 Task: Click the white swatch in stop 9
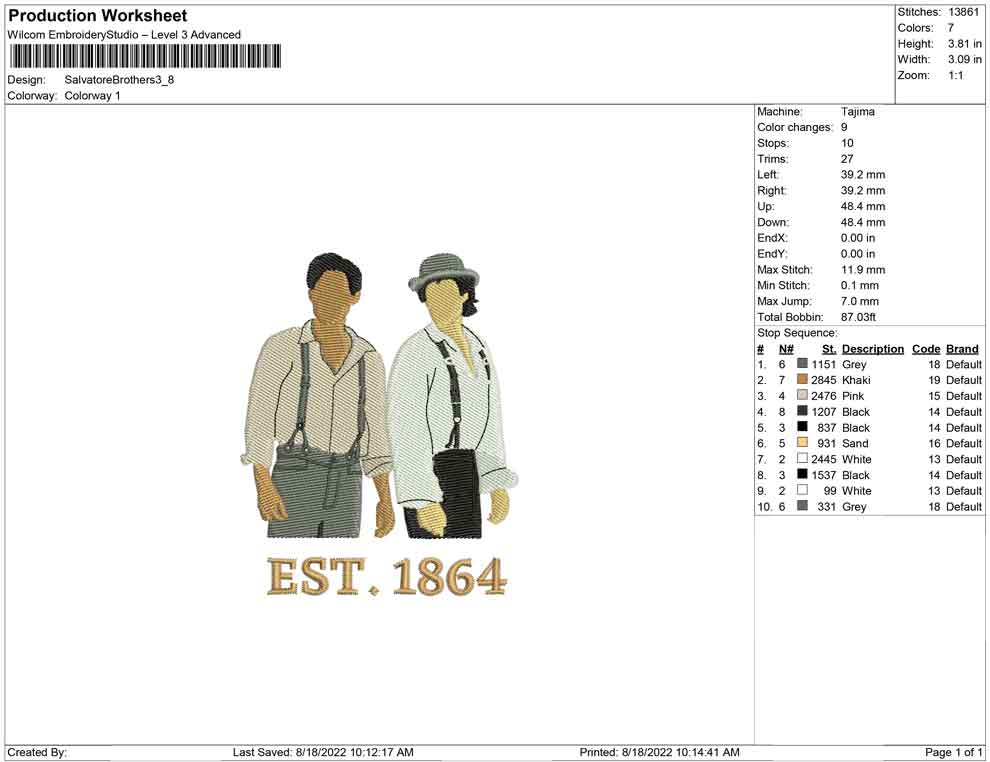coord(802,490)
